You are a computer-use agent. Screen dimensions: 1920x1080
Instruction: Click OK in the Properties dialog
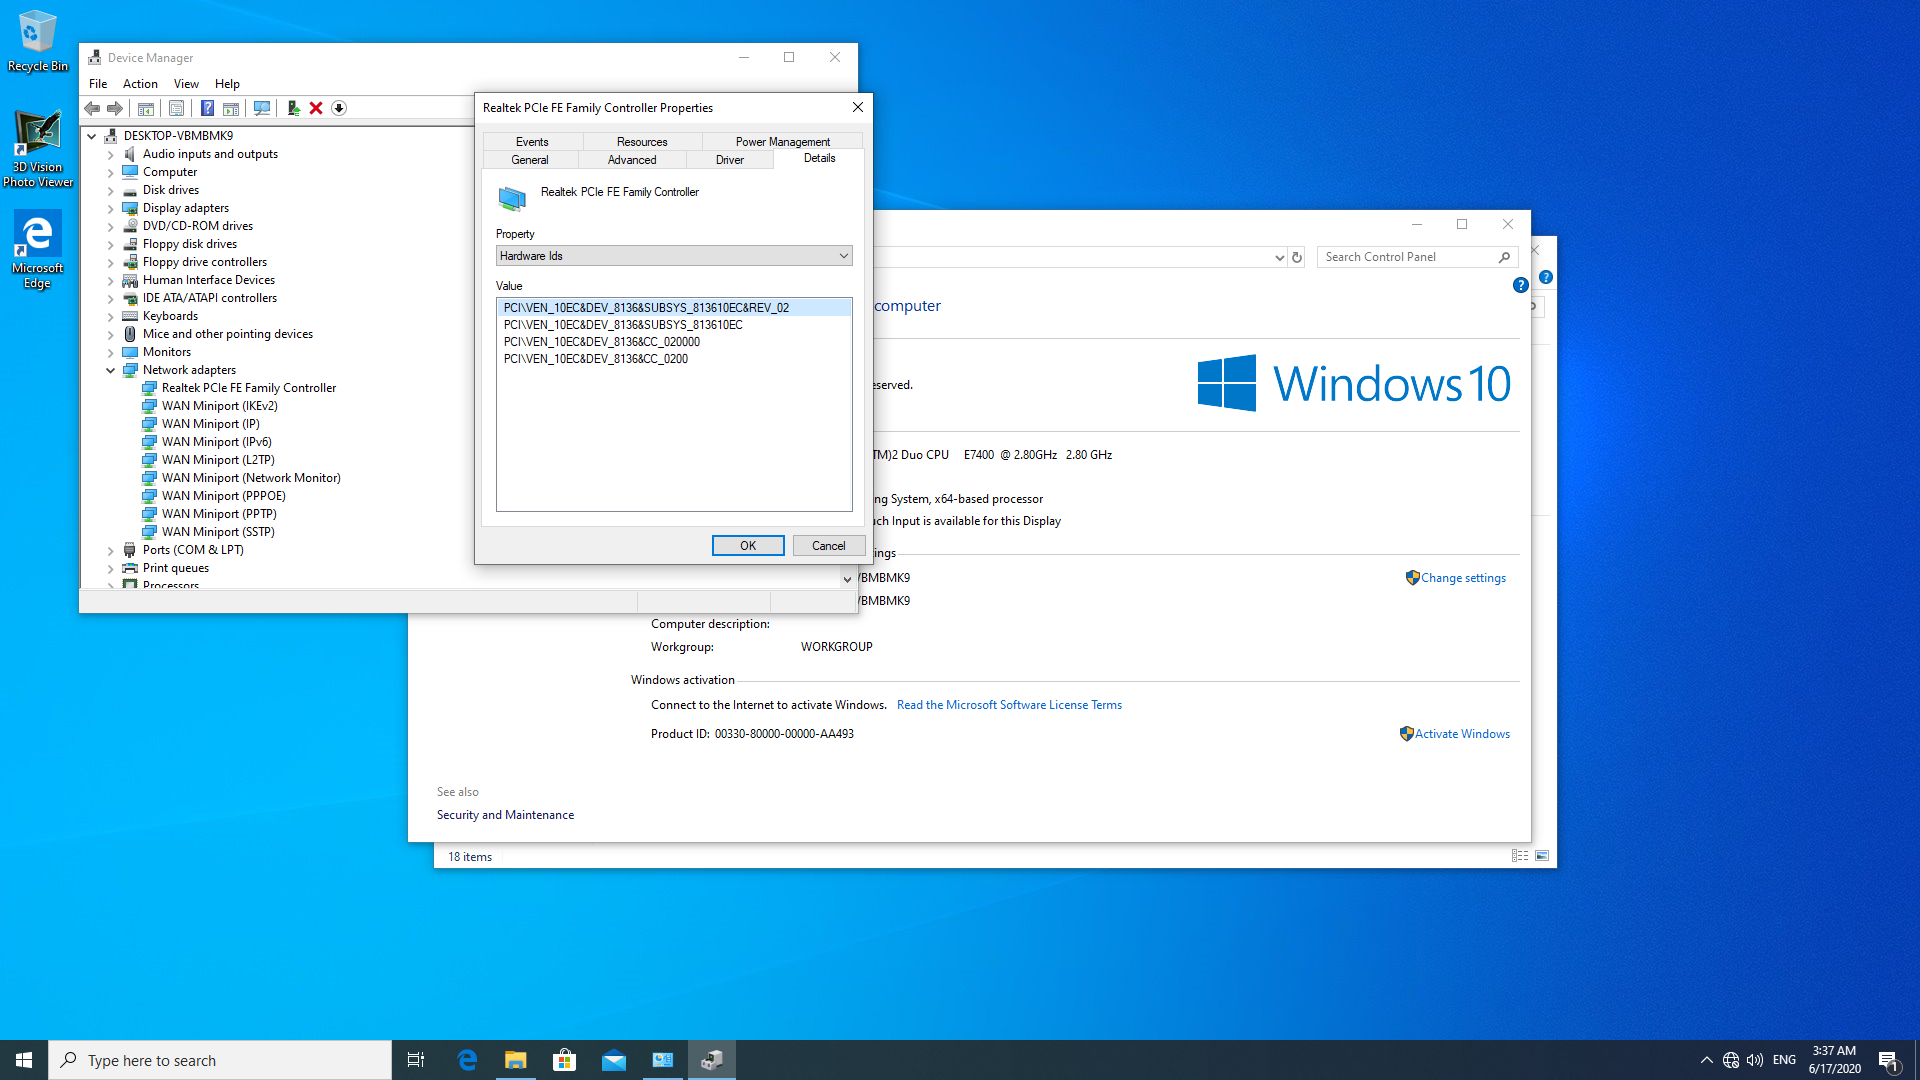(x=748, y=546)
